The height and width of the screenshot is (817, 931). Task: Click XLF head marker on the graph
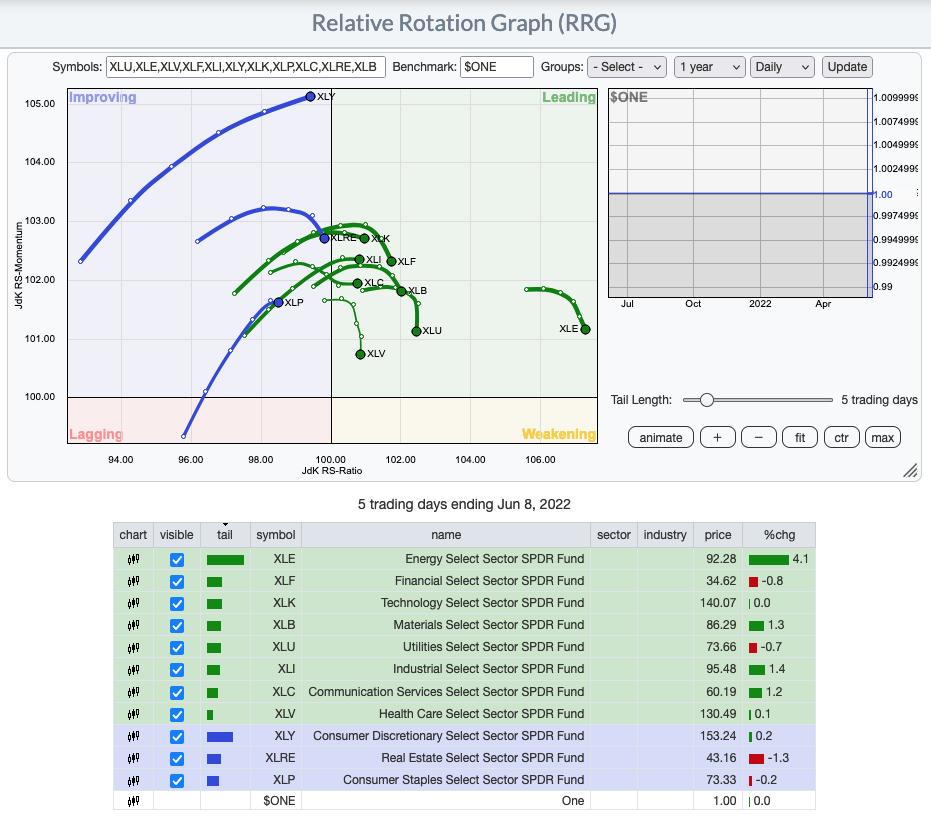coord(391,261)
